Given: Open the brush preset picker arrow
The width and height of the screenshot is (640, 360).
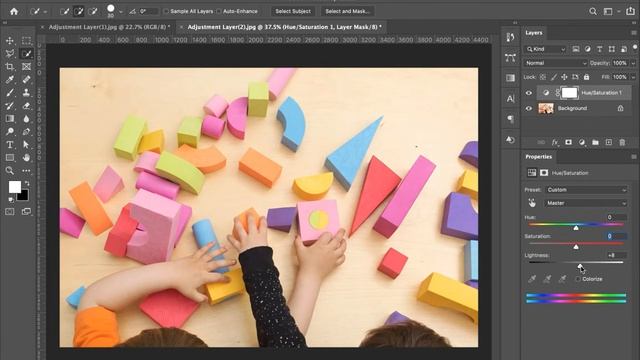Looking at the screenshot, I should coord(121,12).
